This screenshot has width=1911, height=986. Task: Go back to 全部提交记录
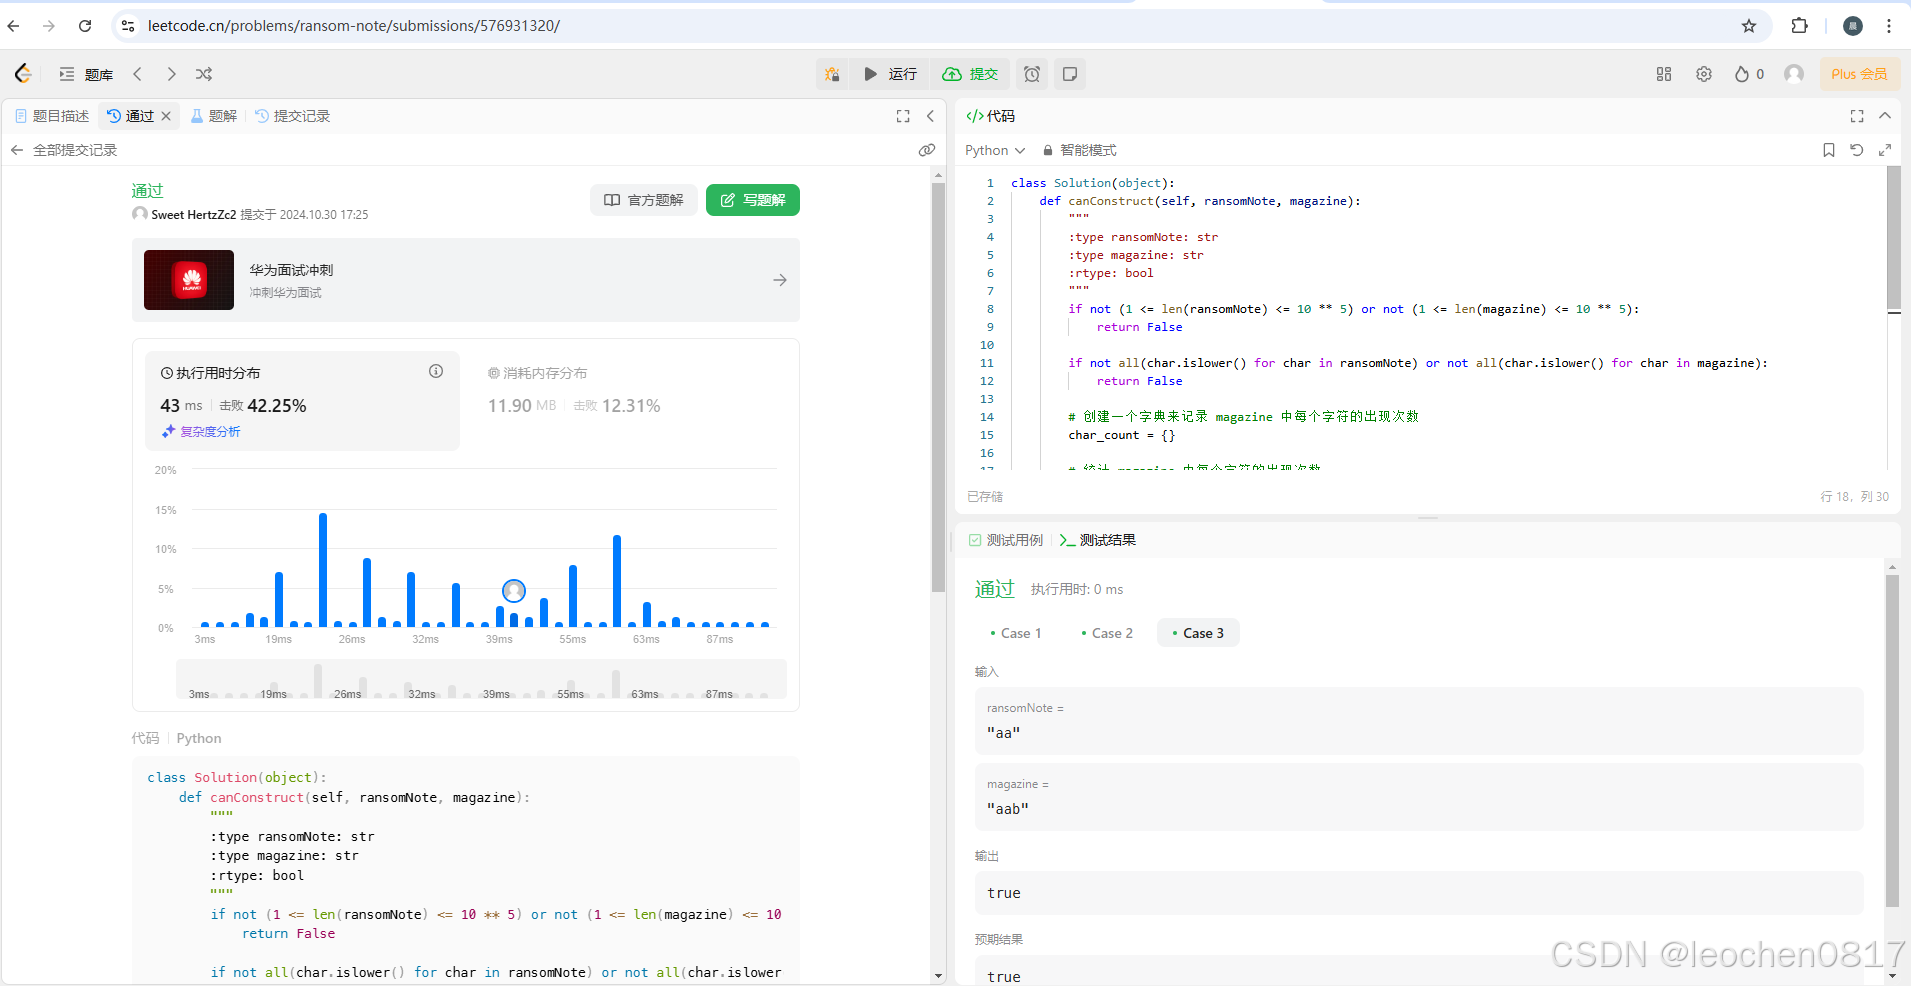(x=64, y=150)
